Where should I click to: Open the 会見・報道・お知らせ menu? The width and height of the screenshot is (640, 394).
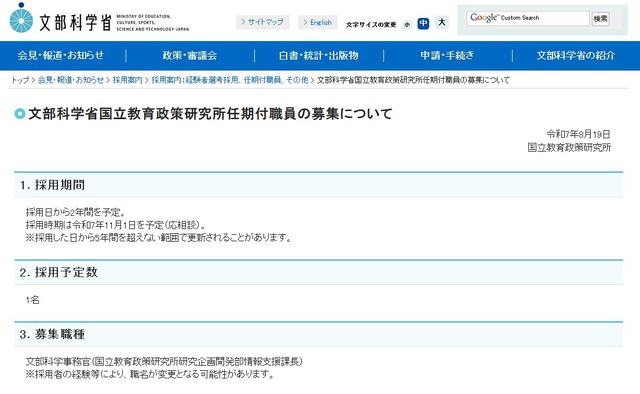pos(61,56)
